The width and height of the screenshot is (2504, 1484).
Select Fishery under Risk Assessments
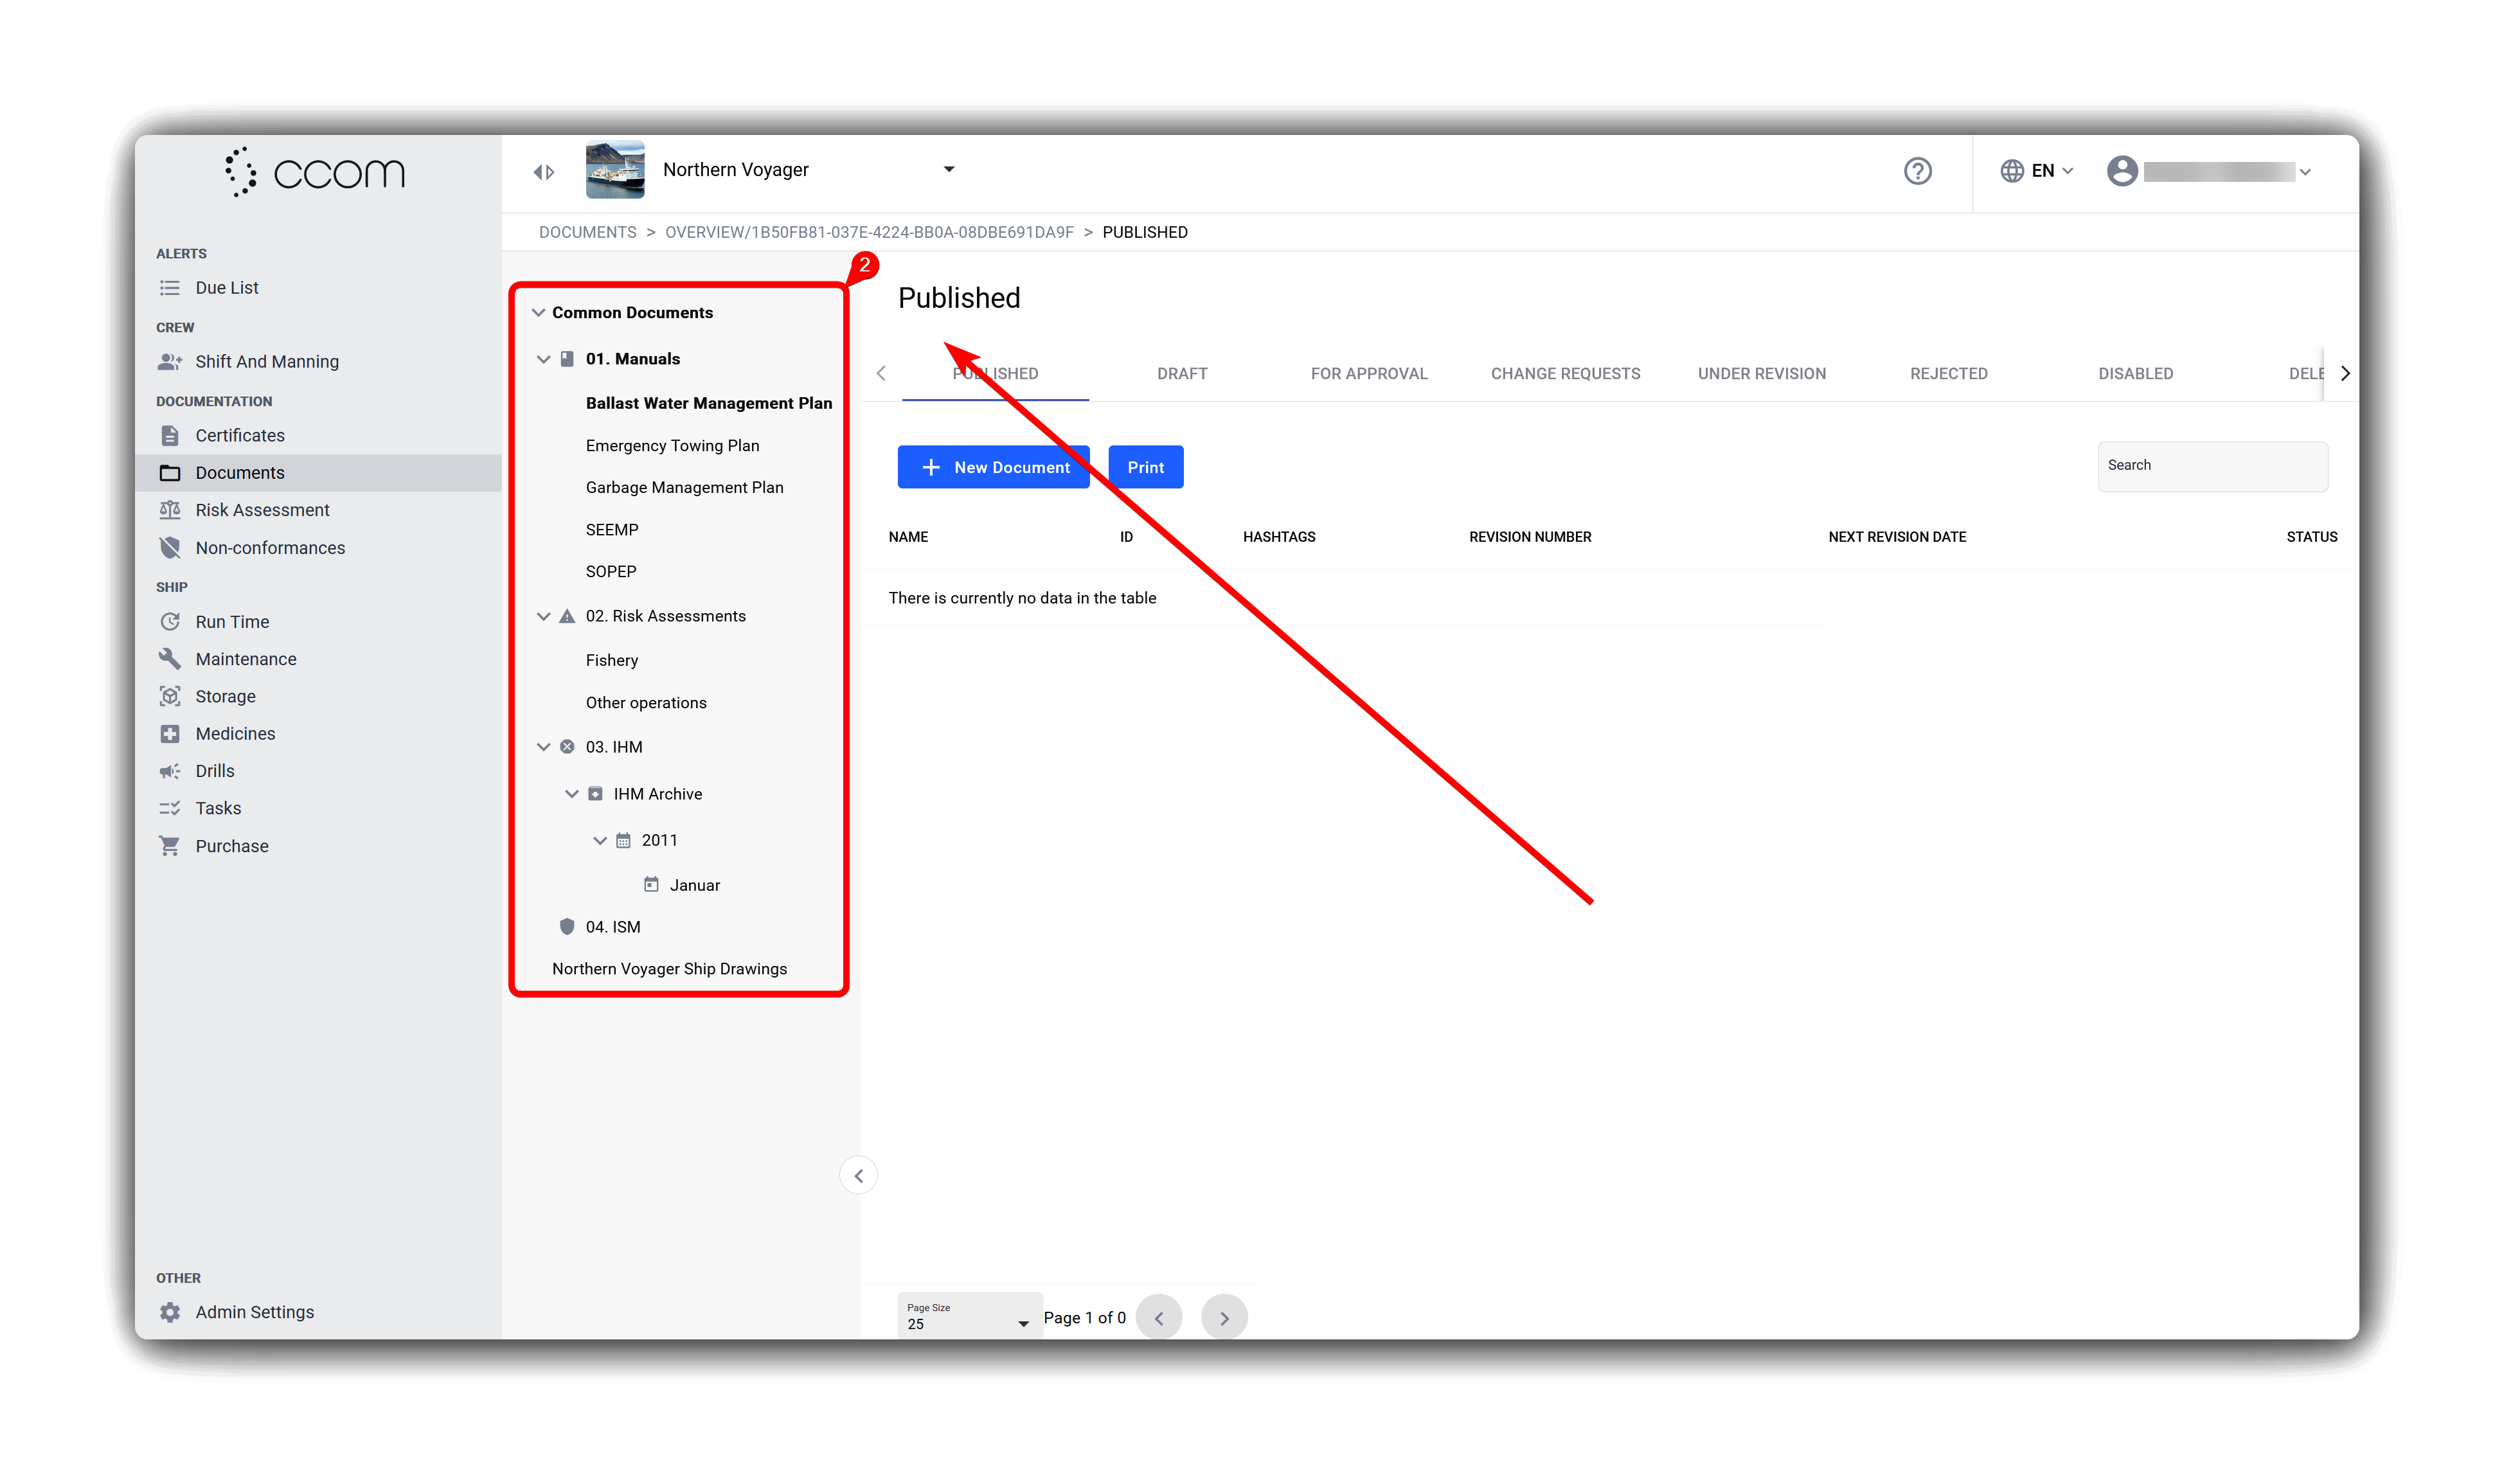point(611,660)
